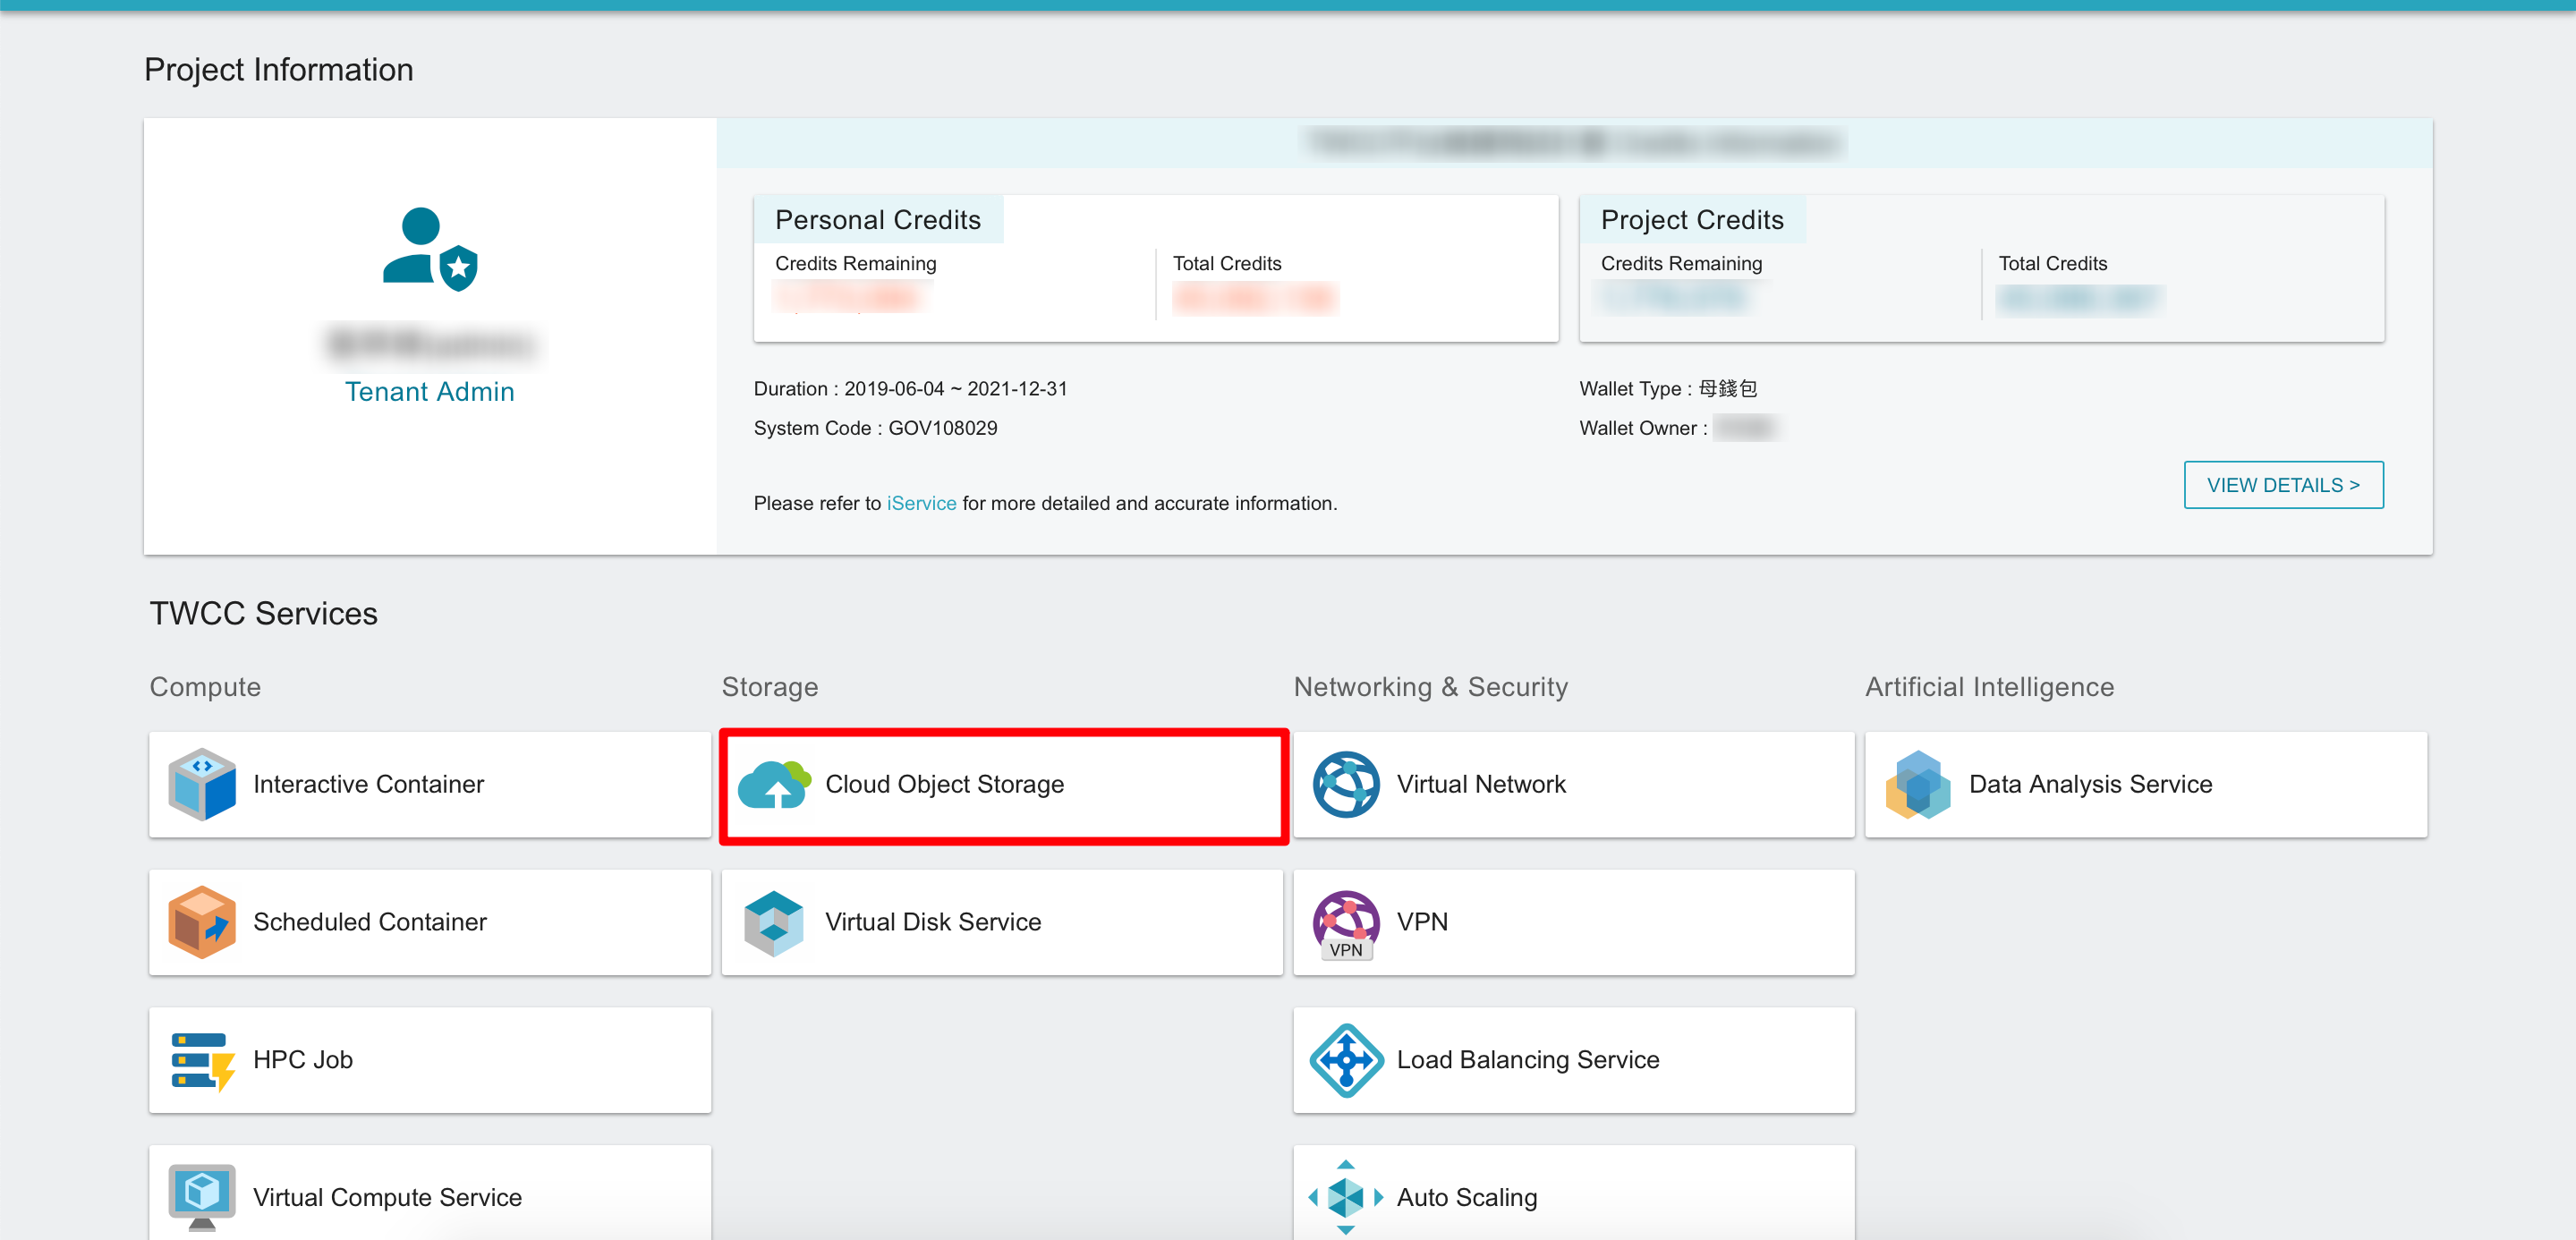2576x1240 pixels.
Task: Open the Interactive Container service
Action: [430, 784]
